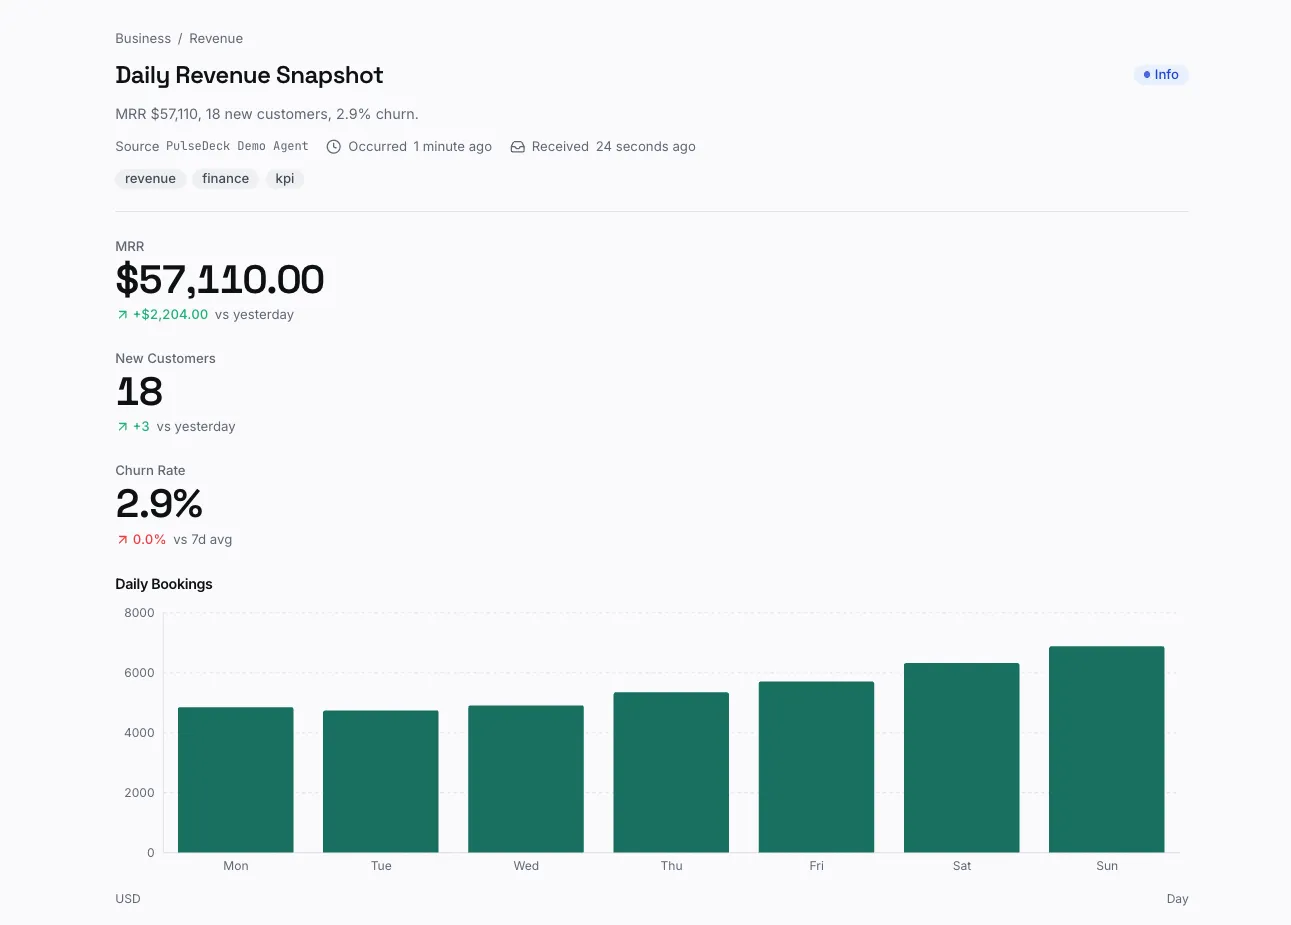This screenshot has width=1291, height=925.
Task: Click the New Customers value 18
Action: coord(139,392)
